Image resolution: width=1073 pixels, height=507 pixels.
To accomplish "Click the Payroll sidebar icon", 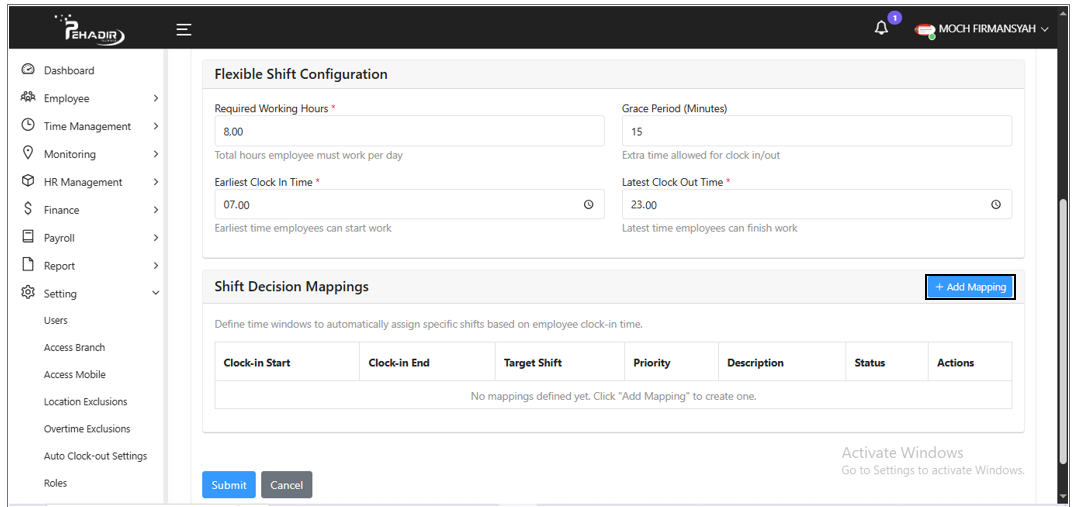I will point(28,238).
